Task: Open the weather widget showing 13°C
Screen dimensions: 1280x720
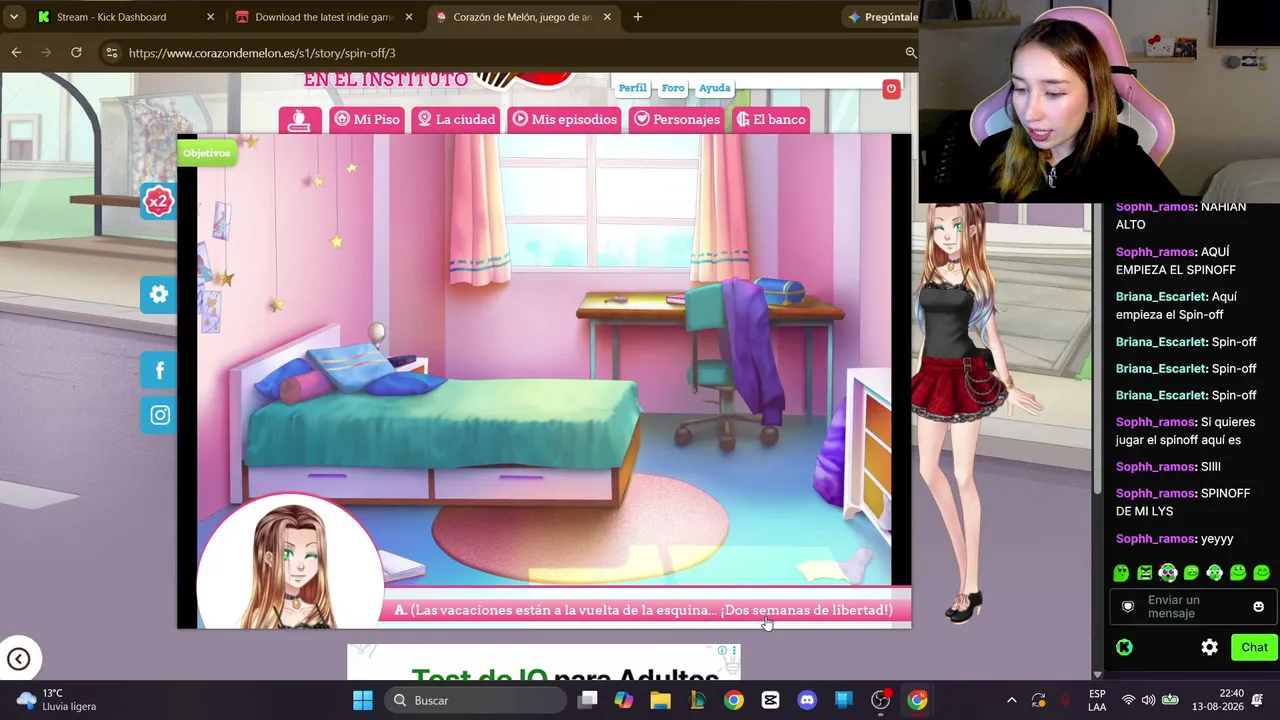Action: pos(58,700)
